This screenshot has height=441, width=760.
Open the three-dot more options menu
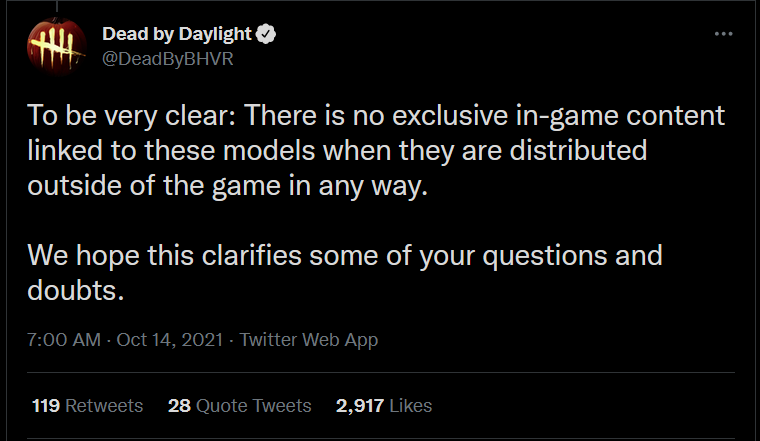tap(723, 34)
